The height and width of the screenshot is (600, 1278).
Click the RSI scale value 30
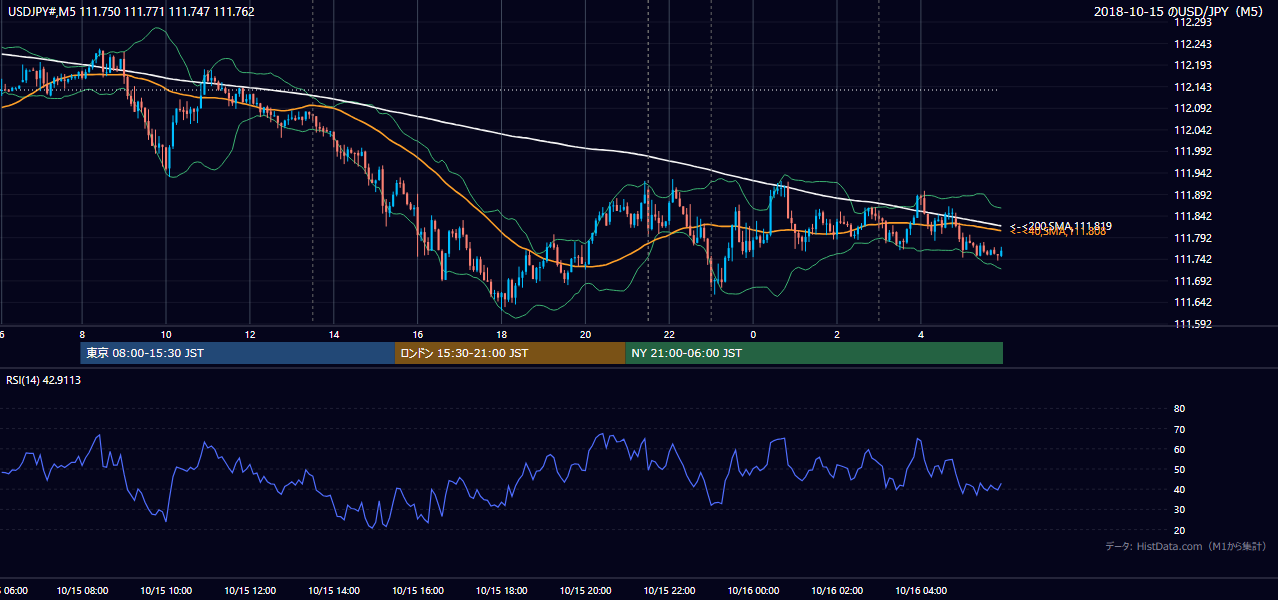pyautogui.click(x=1179, y=510)
